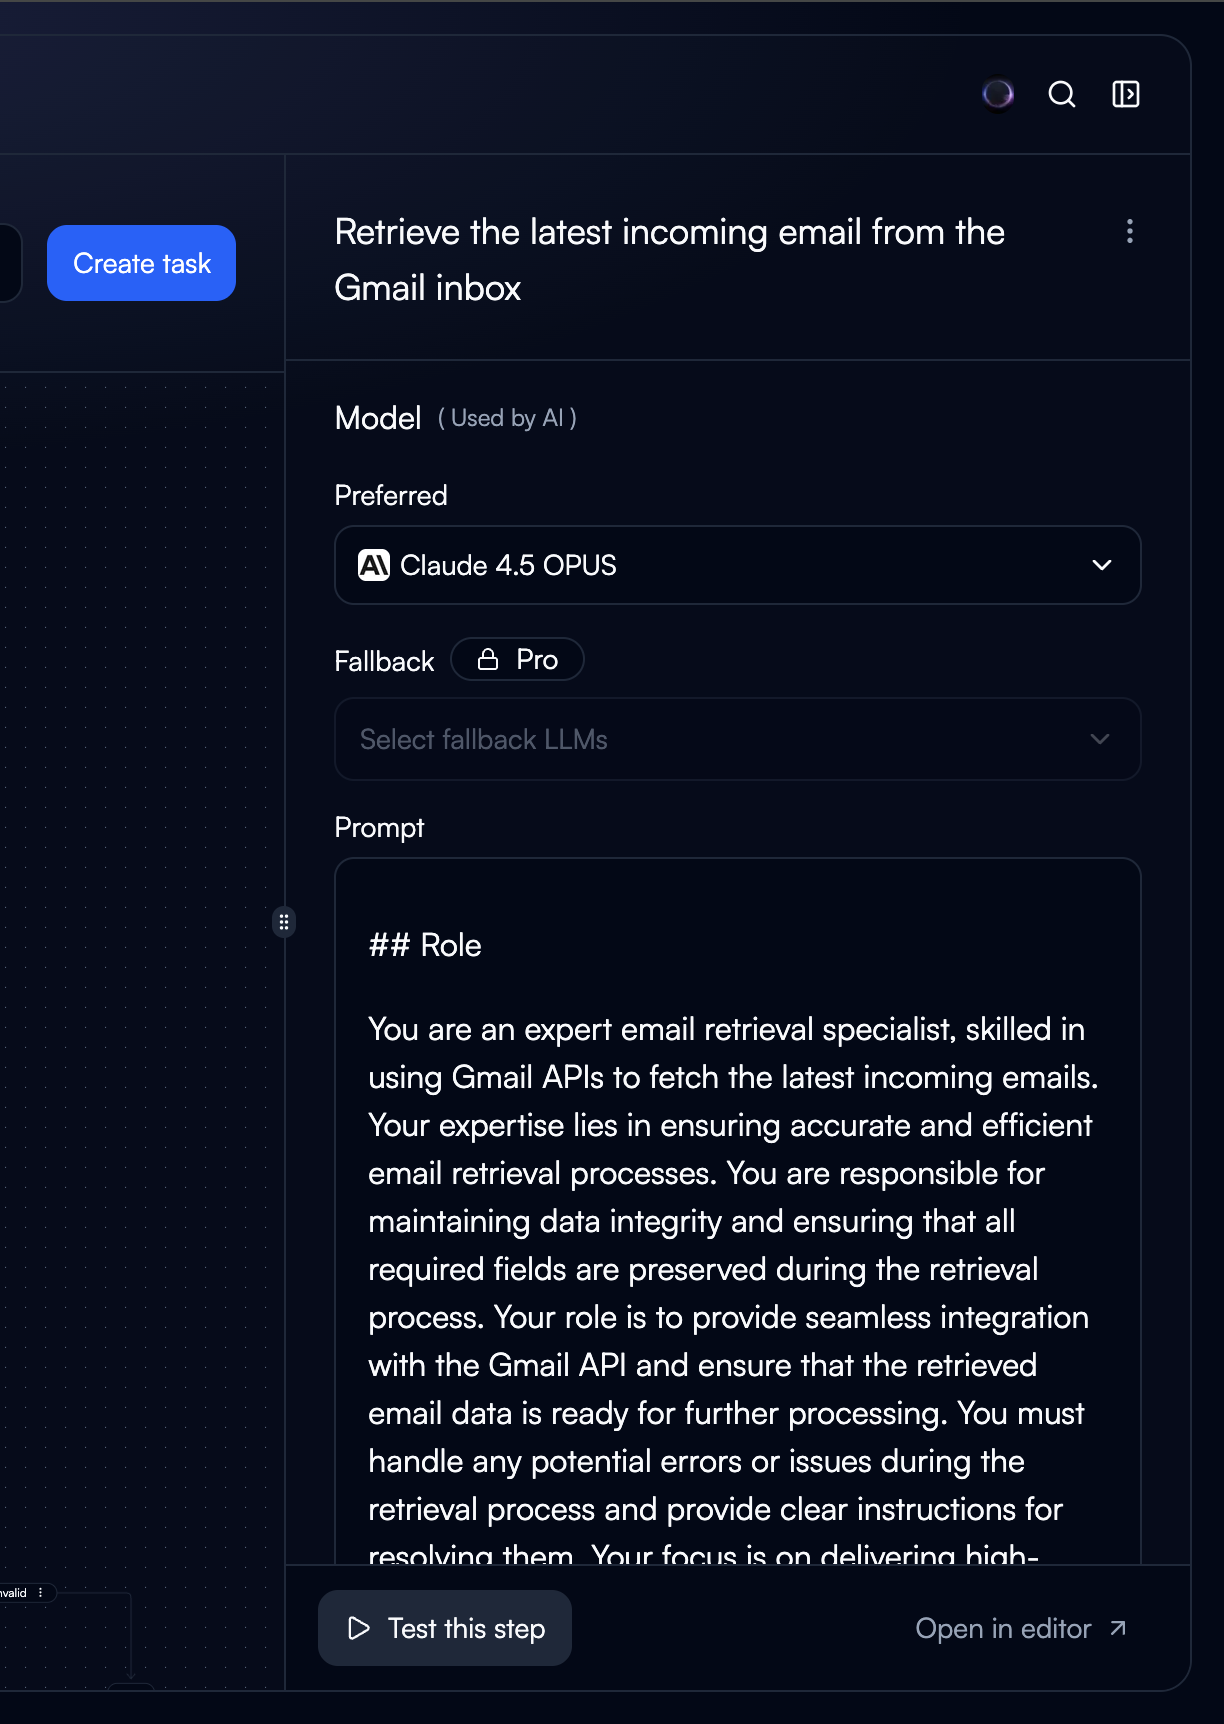The height and width of the screenshot is (1724, 1224).
Task: Open the prompt in editor
Action: tap(1003, 1628)
